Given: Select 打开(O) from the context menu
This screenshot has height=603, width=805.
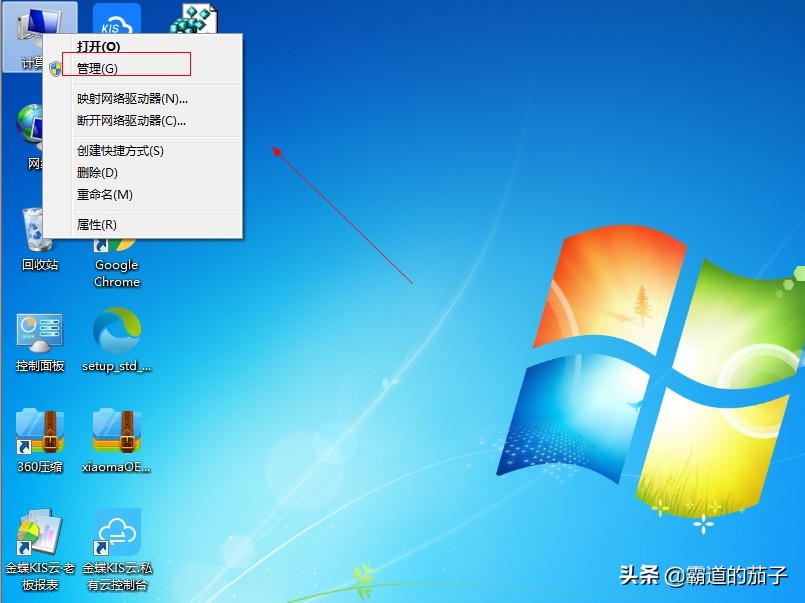Looking at the screenshot, I should tap(100, 45).
